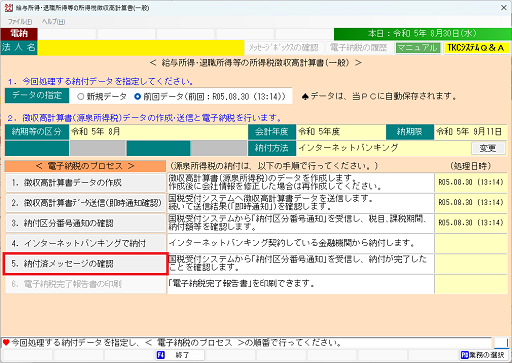Click the description of 電子納税完了報告書 printing
Screen dimensions: 512x363
[300, 284]
